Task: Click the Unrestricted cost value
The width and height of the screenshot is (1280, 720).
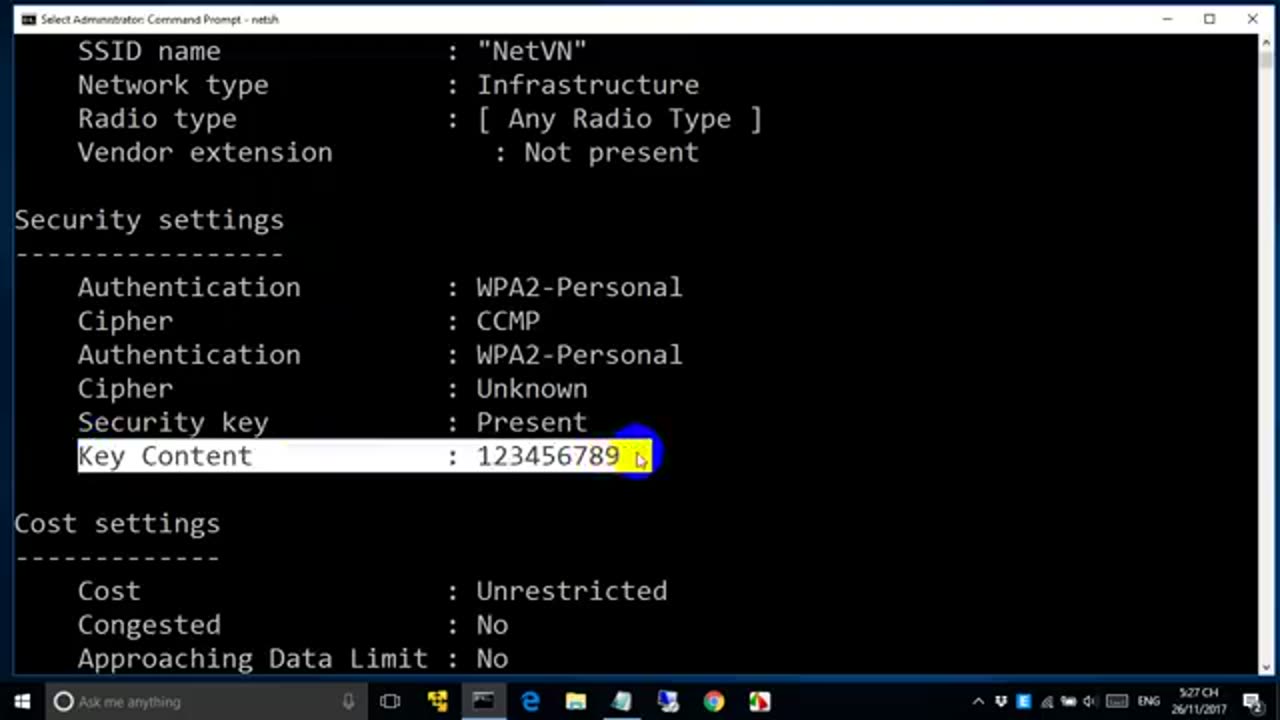Action: click(x=572, y=591)
